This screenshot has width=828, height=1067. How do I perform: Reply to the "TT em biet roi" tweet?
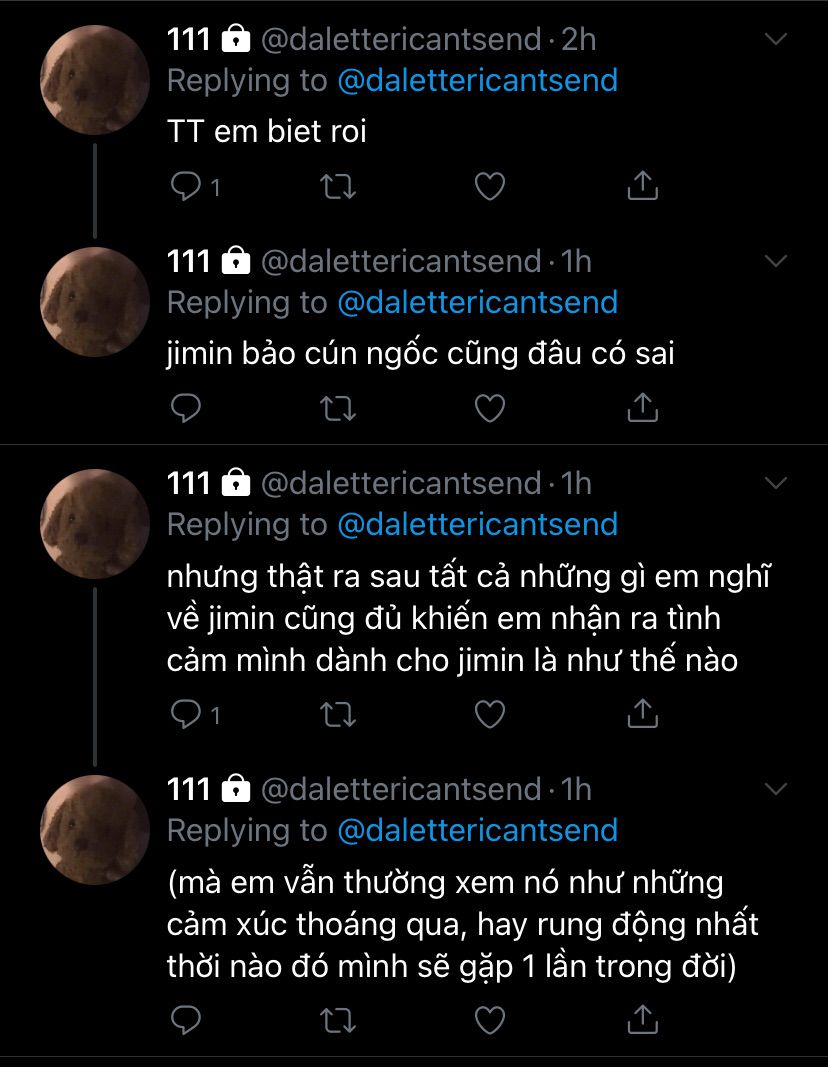(x=187, y=186)
